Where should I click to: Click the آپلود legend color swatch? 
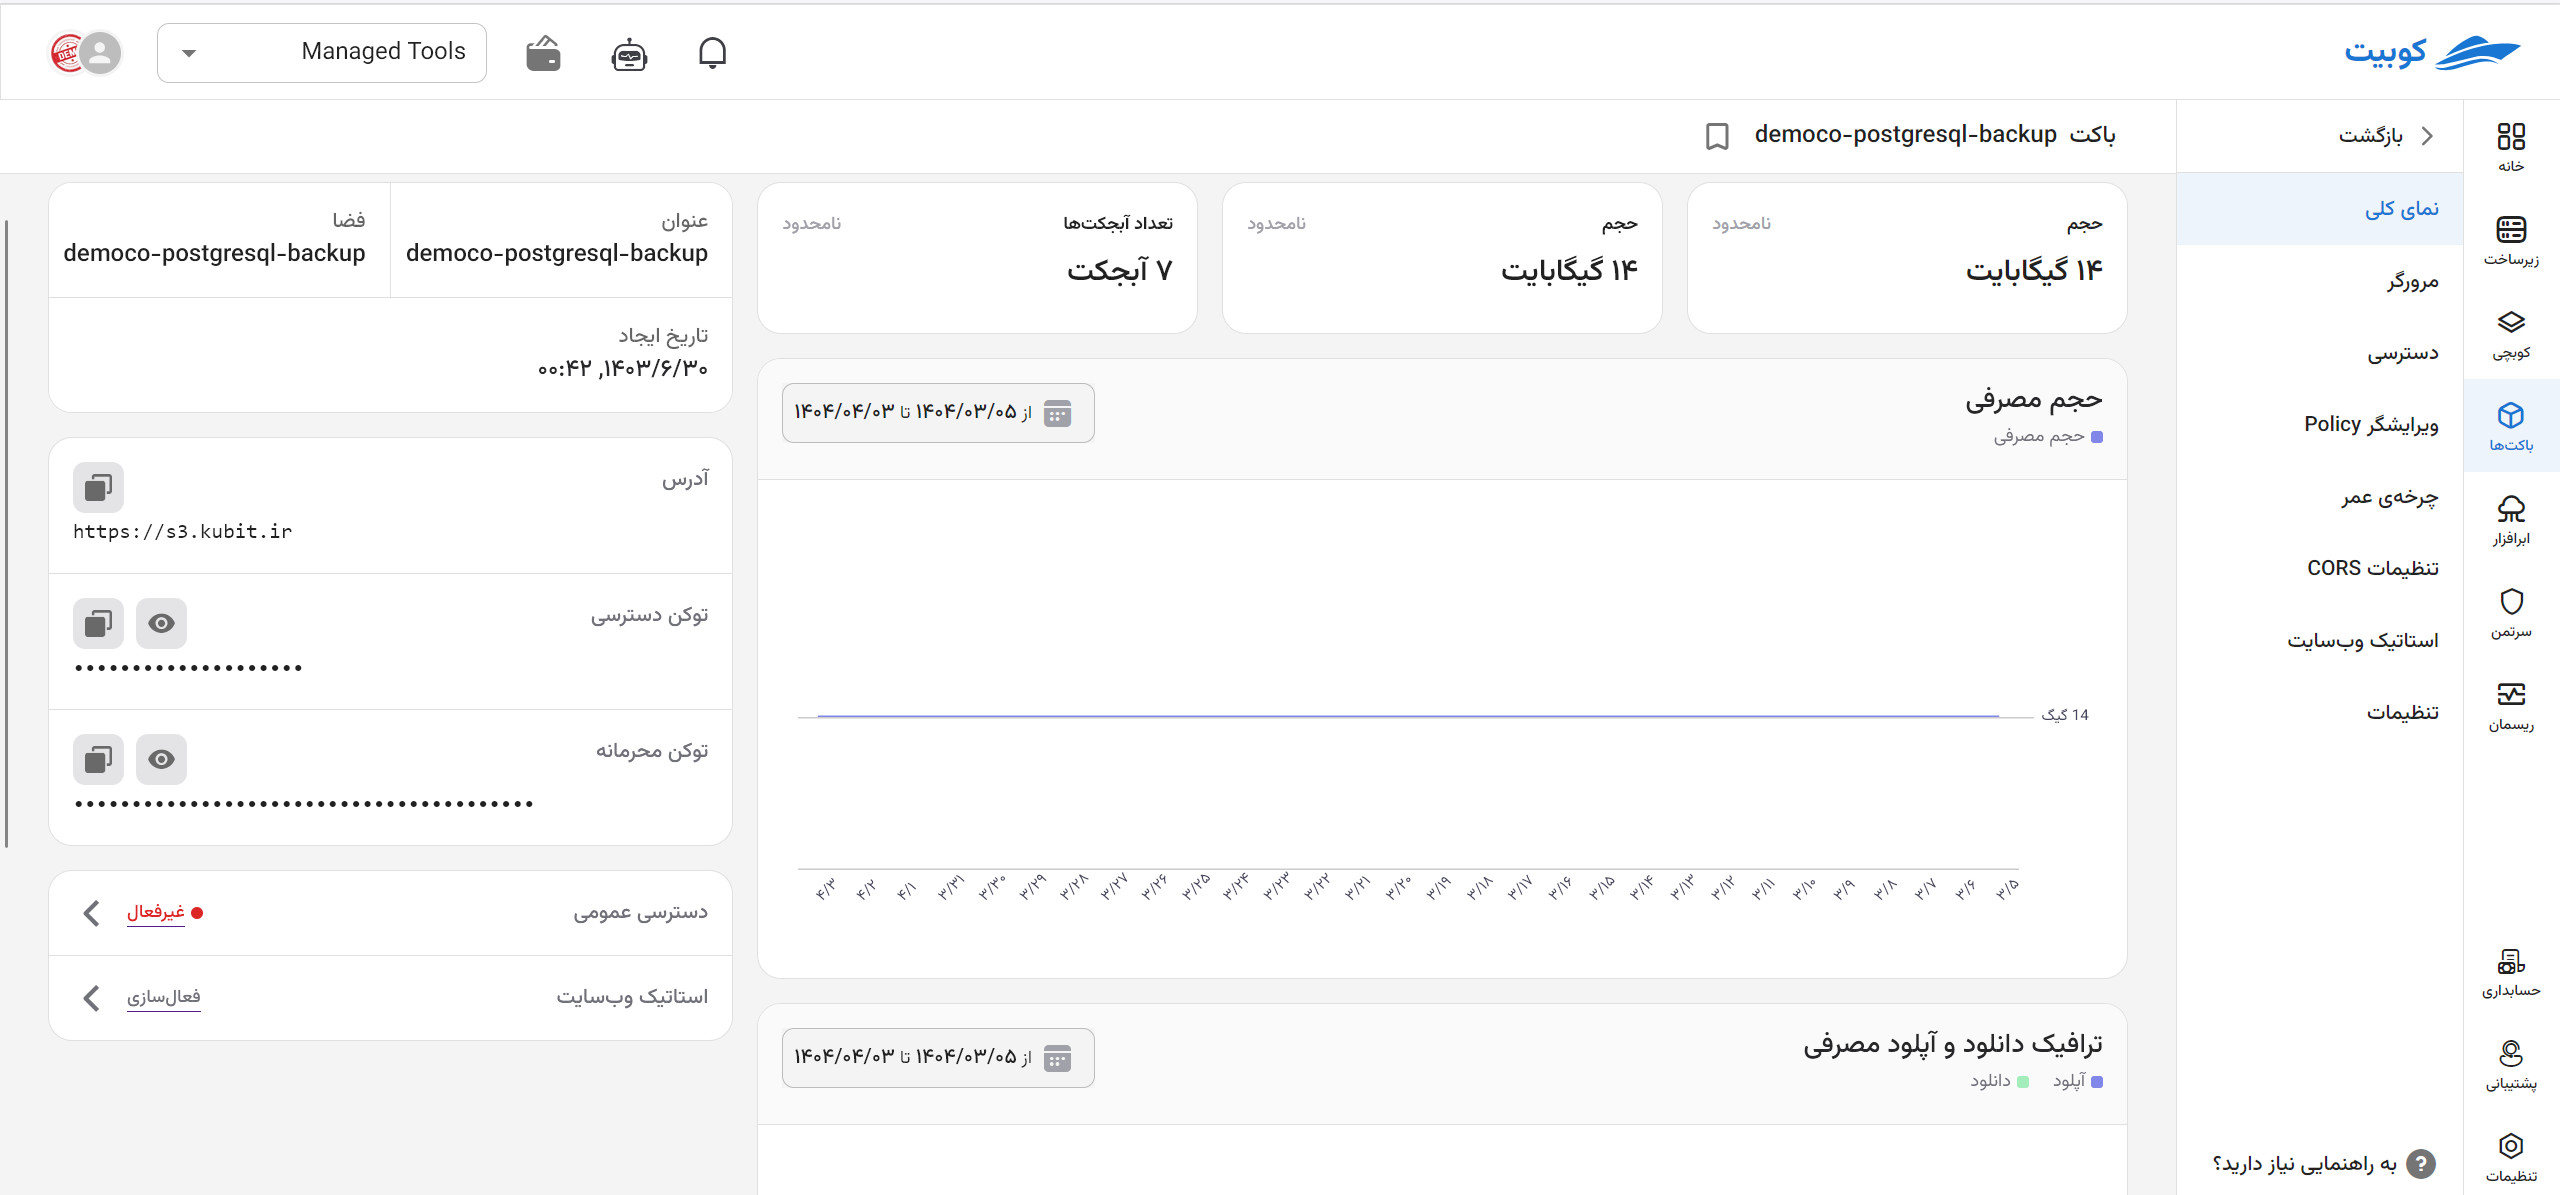(2097, 1082)
